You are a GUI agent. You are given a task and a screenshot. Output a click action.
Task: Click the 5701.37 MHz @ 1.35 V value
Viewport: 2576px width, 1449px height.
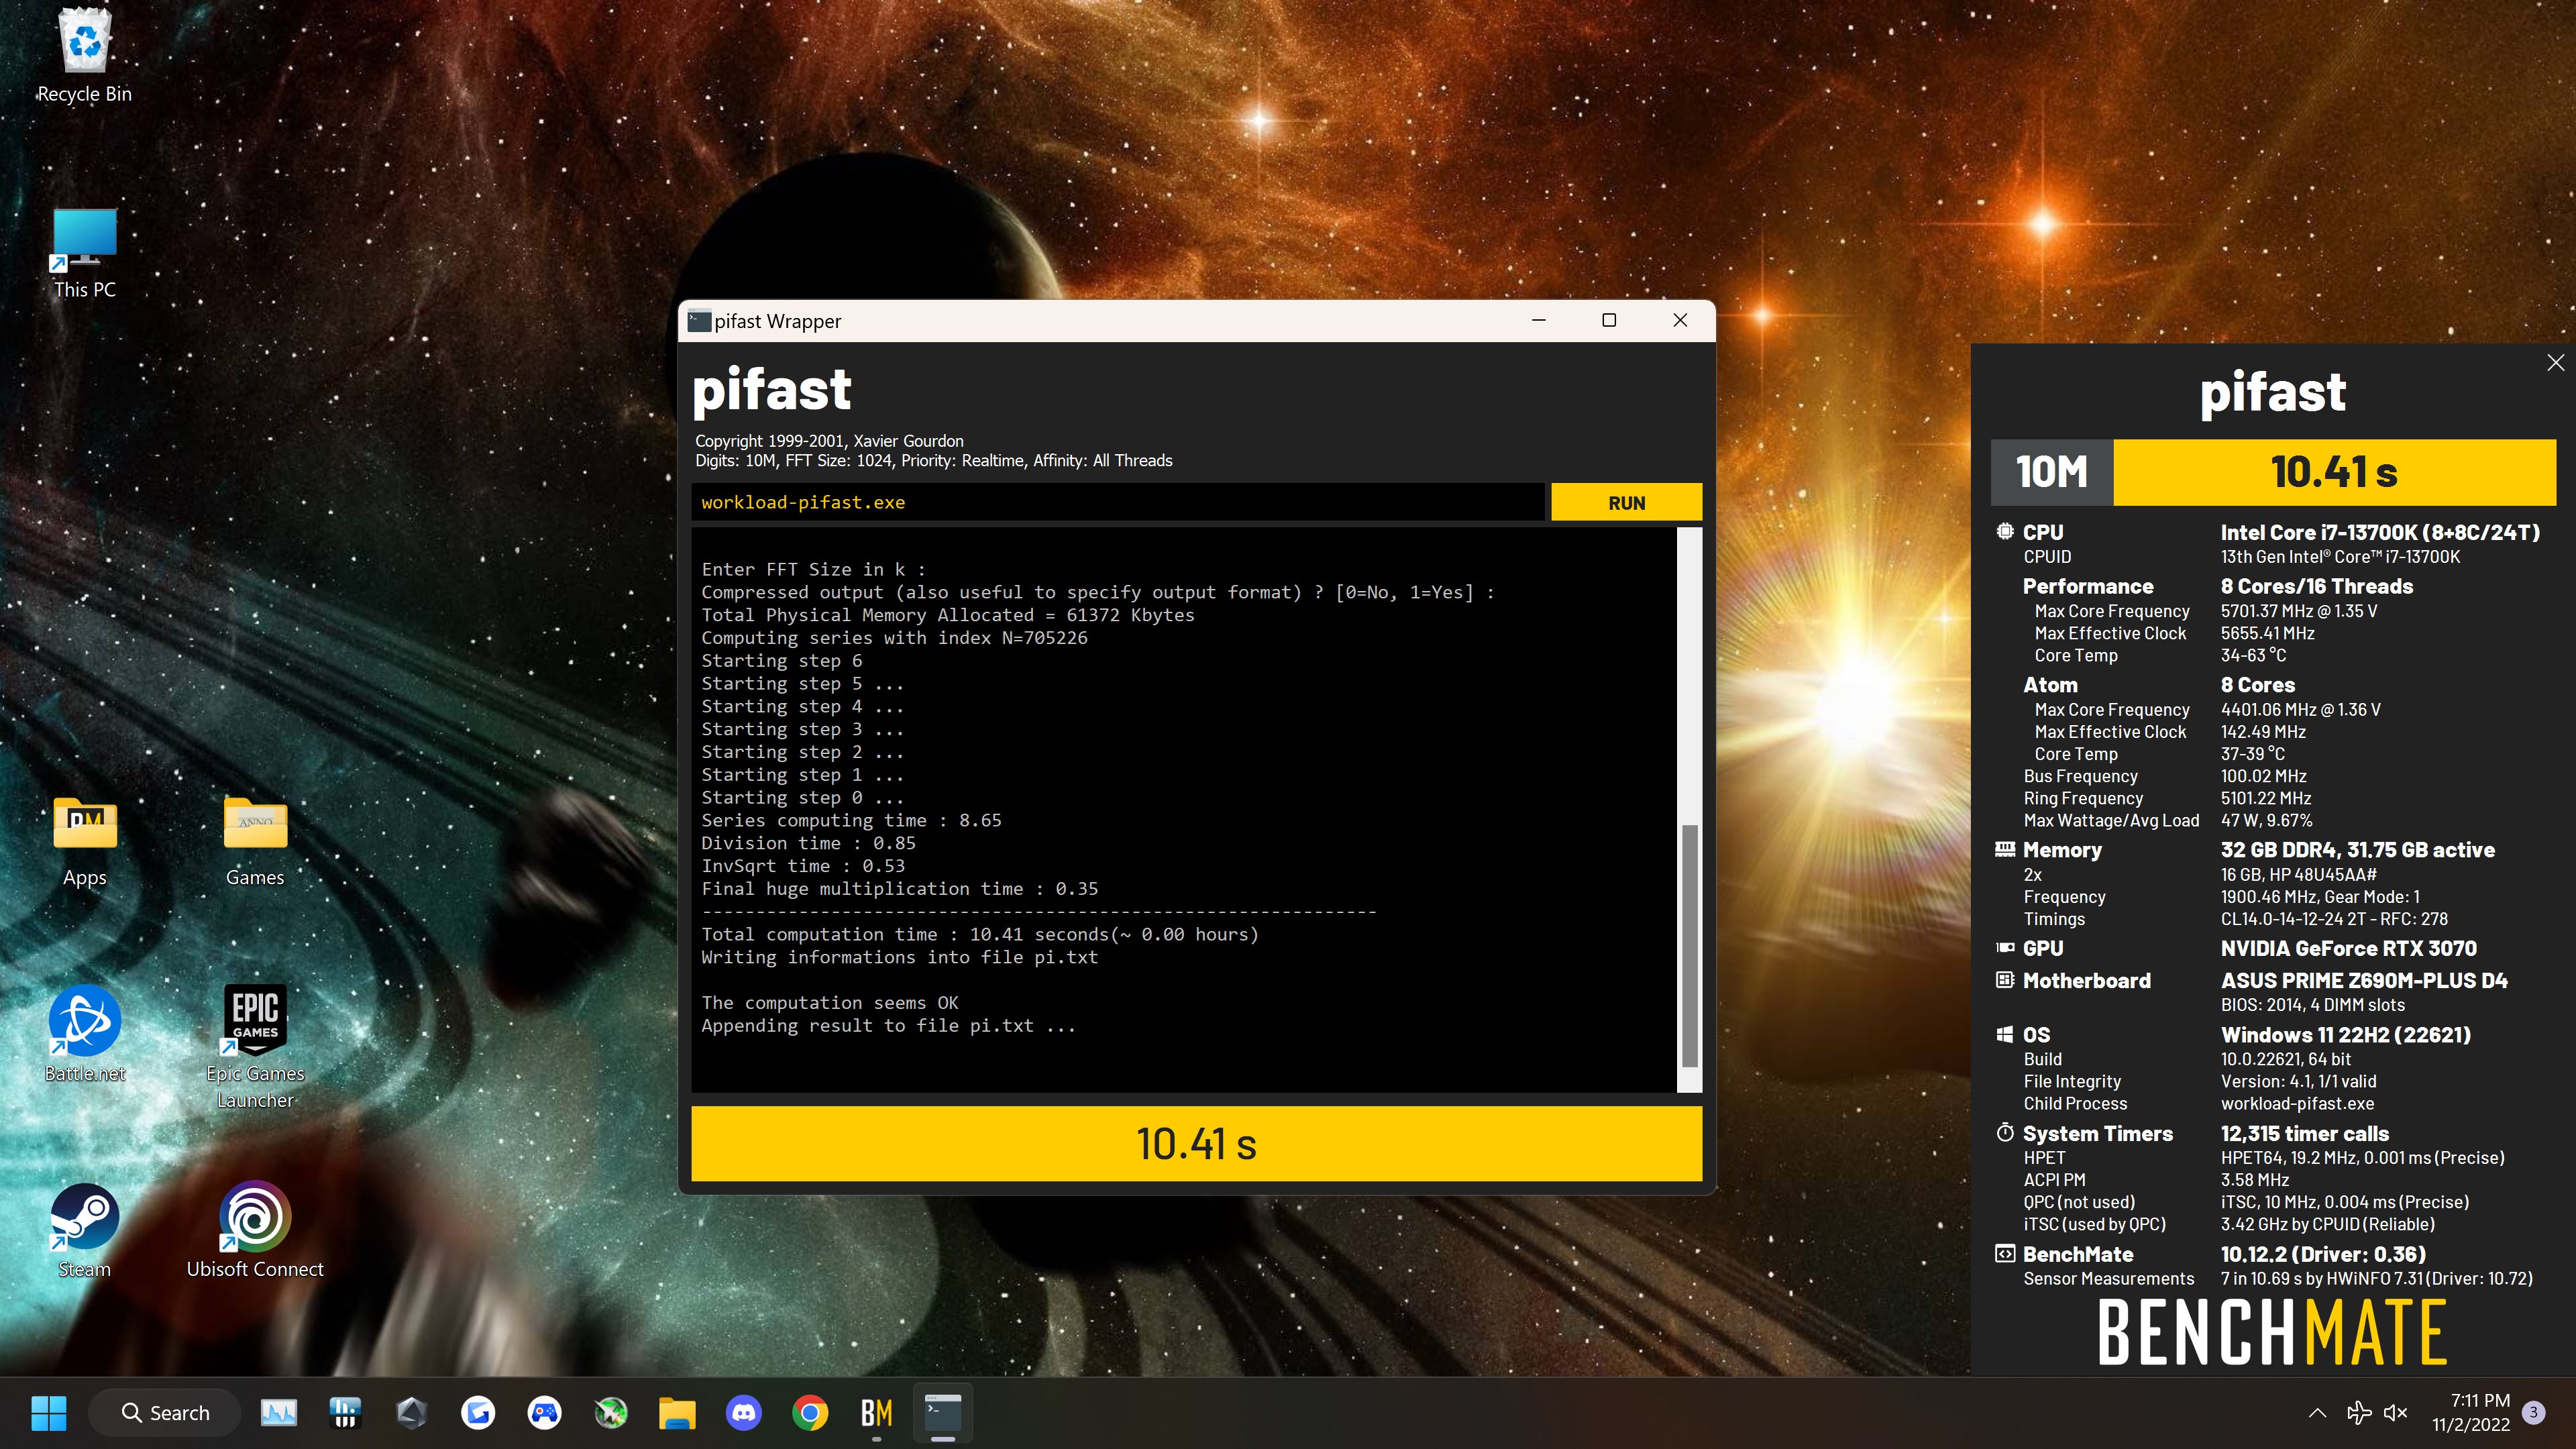pos(2299,611)
